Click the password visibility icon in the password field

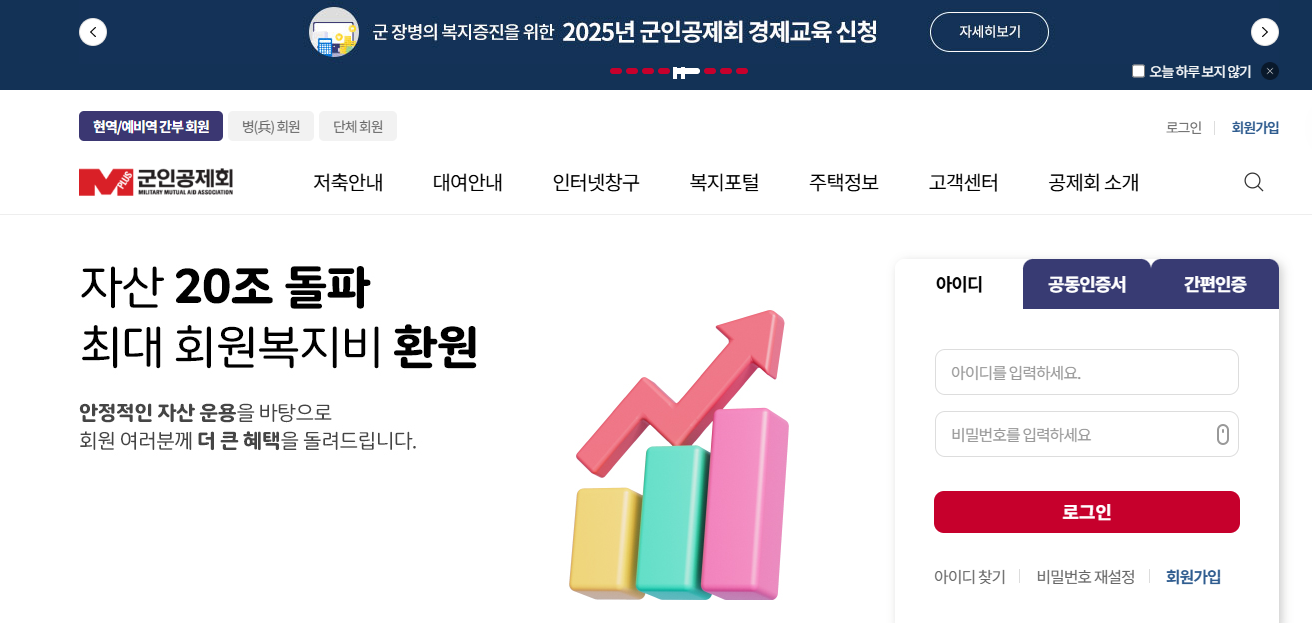pos(1222,433)
